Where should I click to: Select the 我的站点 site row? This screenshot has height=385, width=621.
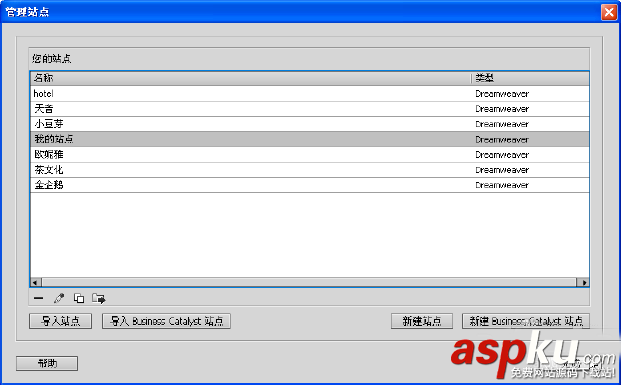(310, 139)
